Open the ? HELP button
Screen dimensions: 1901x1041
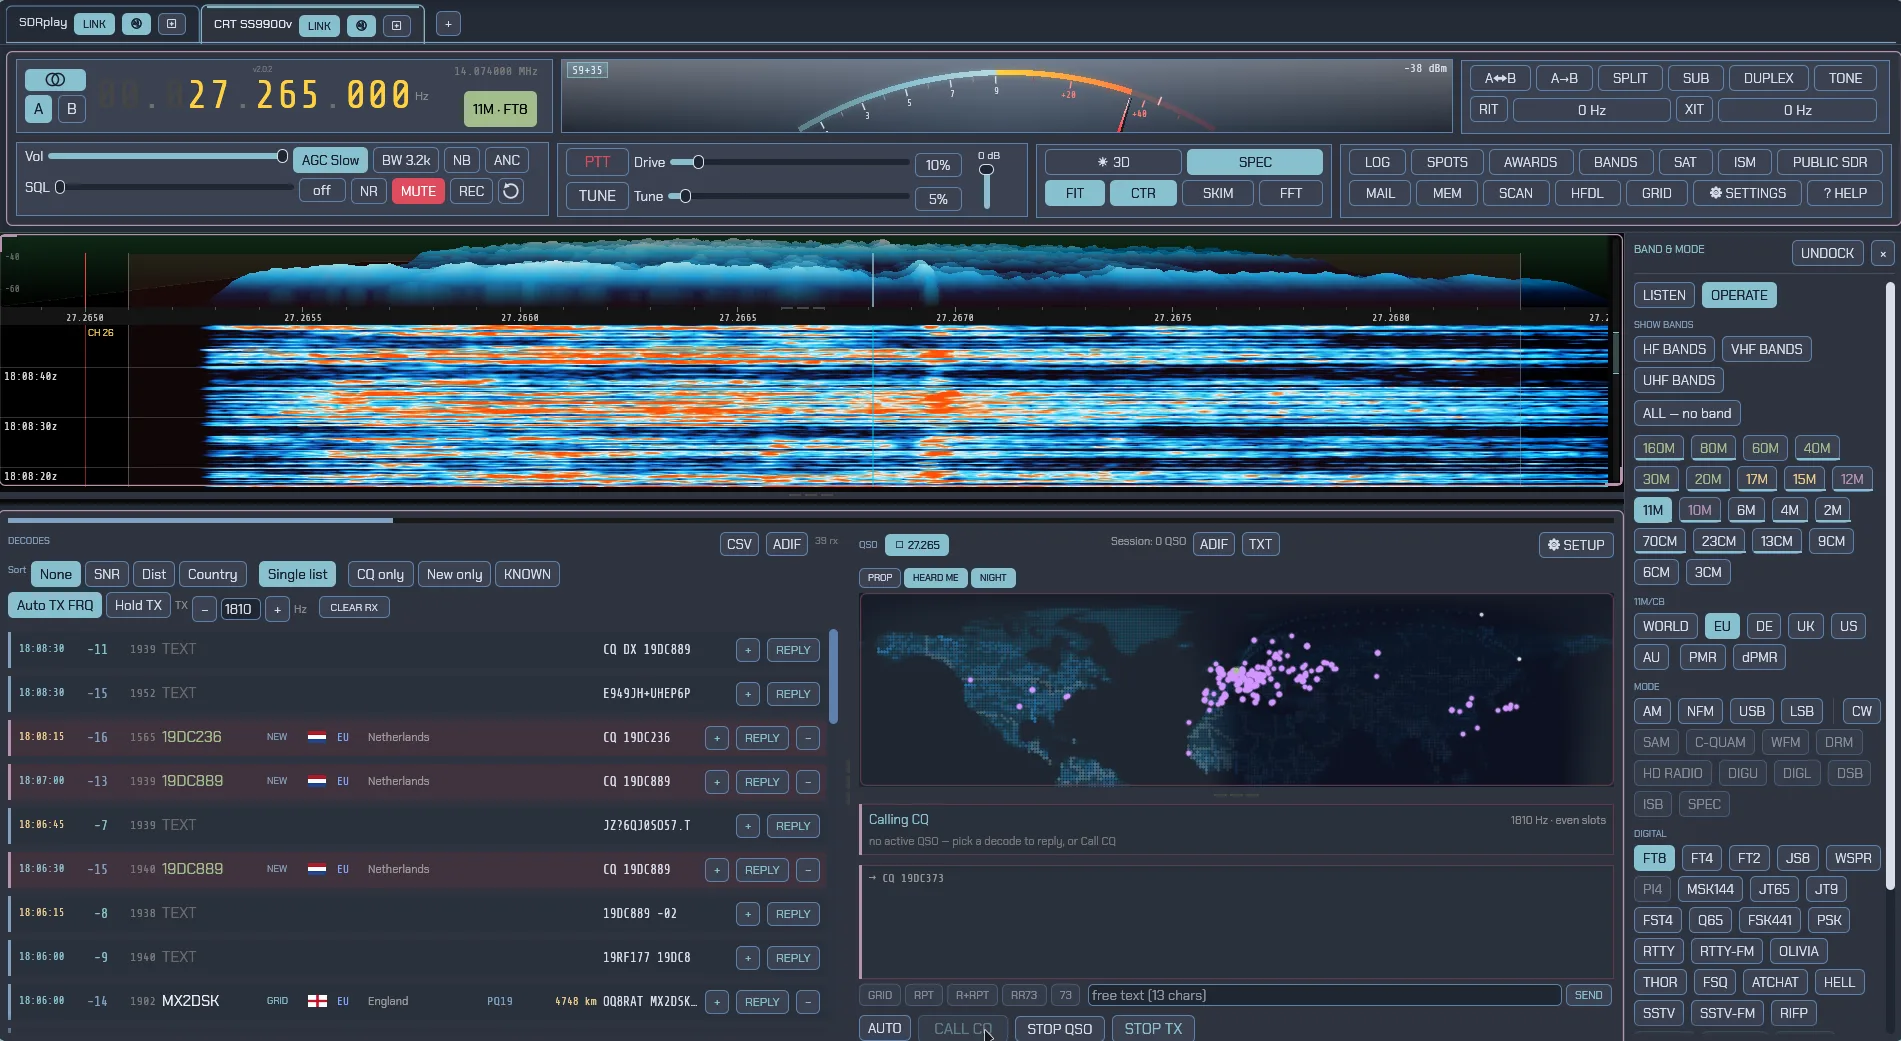(x=1845, y=193)
